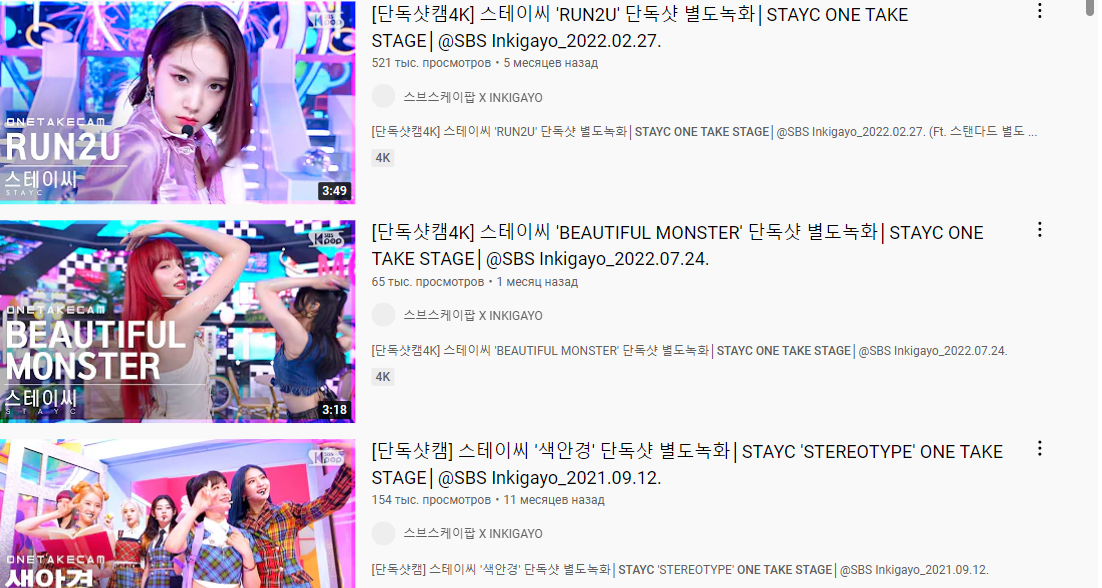
Task: Click the 4K badge on the RUN2U result
Action: (383, 158)
